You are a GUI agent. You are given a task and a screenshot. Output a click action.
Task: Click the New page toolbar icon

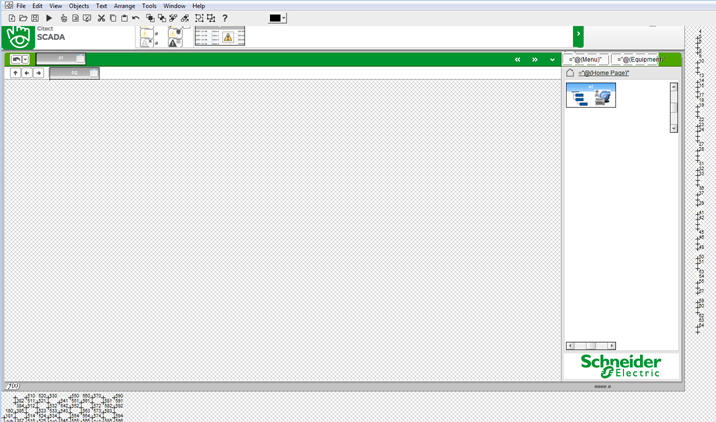click(11, 18)
